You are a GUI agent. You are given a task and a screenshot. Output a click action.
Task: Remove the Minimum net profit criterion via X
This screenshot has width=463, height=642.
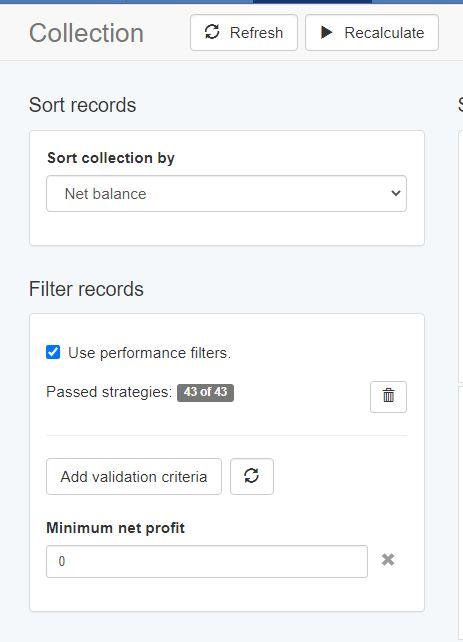(388, 559)
